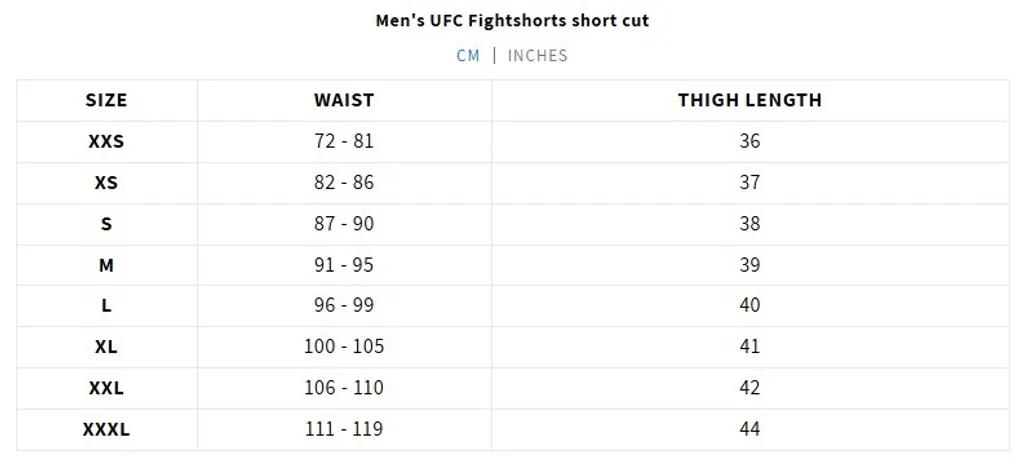Switch units to CM
Image resolution: width=1024 pixels, height=469 pixels.
coord(468,56)
